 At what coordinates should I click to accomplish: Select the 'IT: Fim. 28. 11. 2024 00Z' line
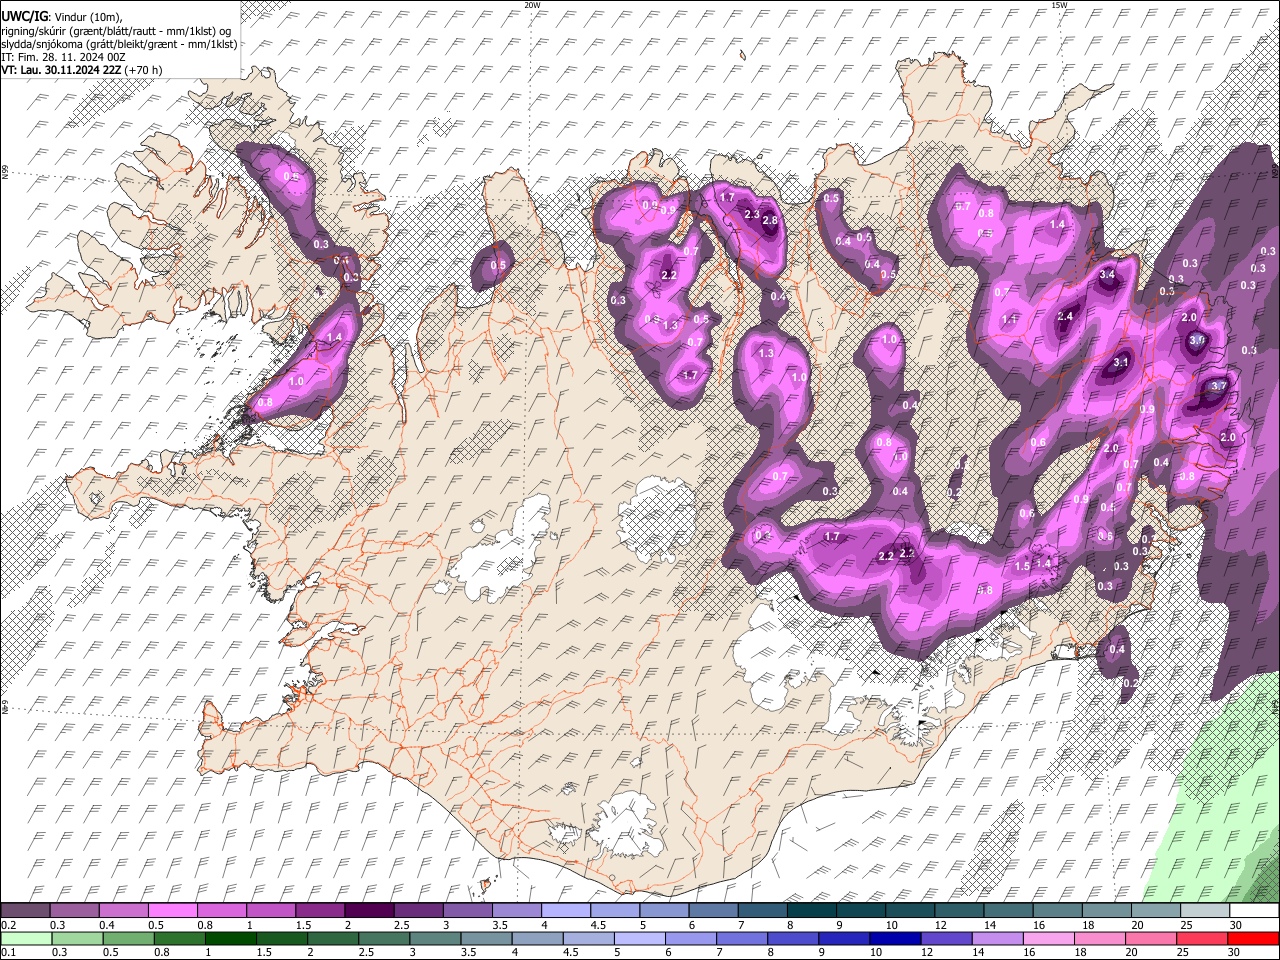(x=63, y=57)
